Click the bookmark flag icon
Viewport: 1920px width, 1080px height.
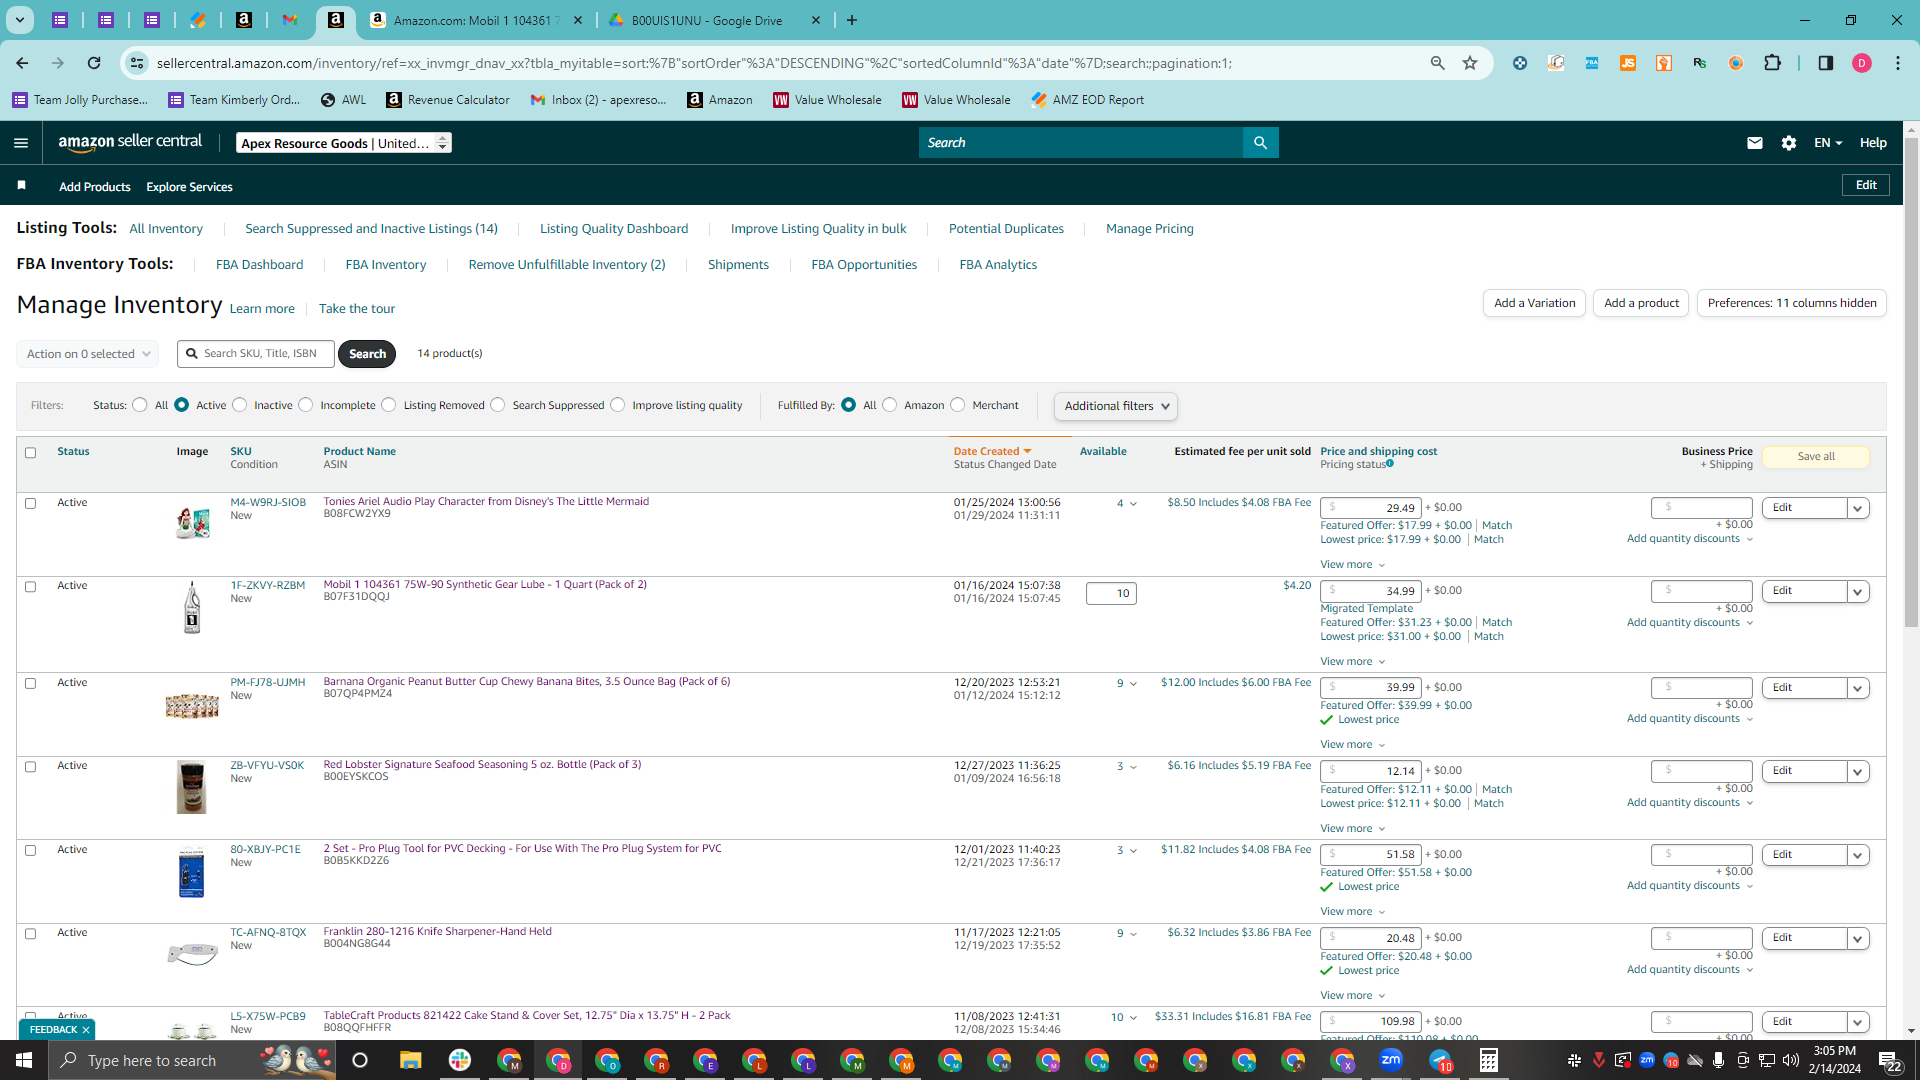pos(22,186)
